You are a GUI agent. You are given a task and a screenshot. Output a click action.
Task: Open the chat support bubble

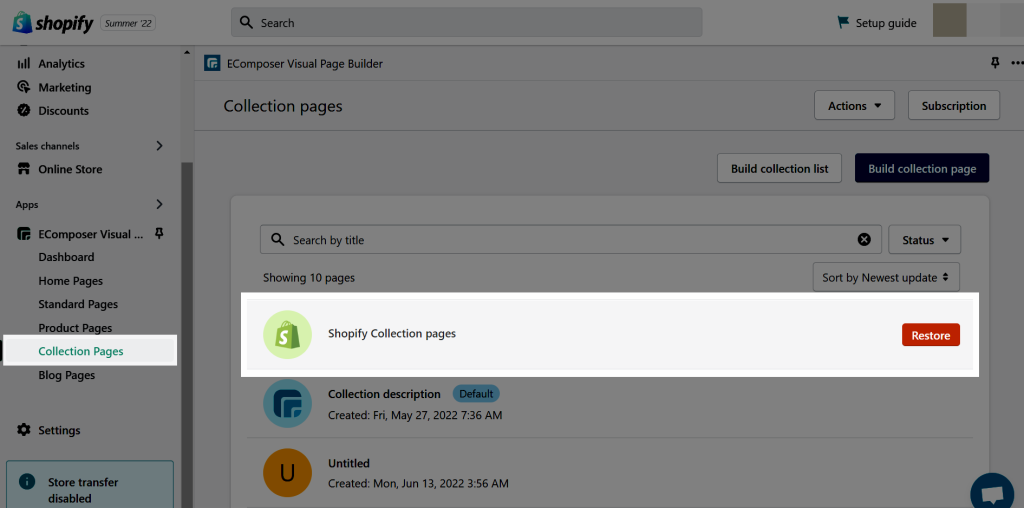992,492
